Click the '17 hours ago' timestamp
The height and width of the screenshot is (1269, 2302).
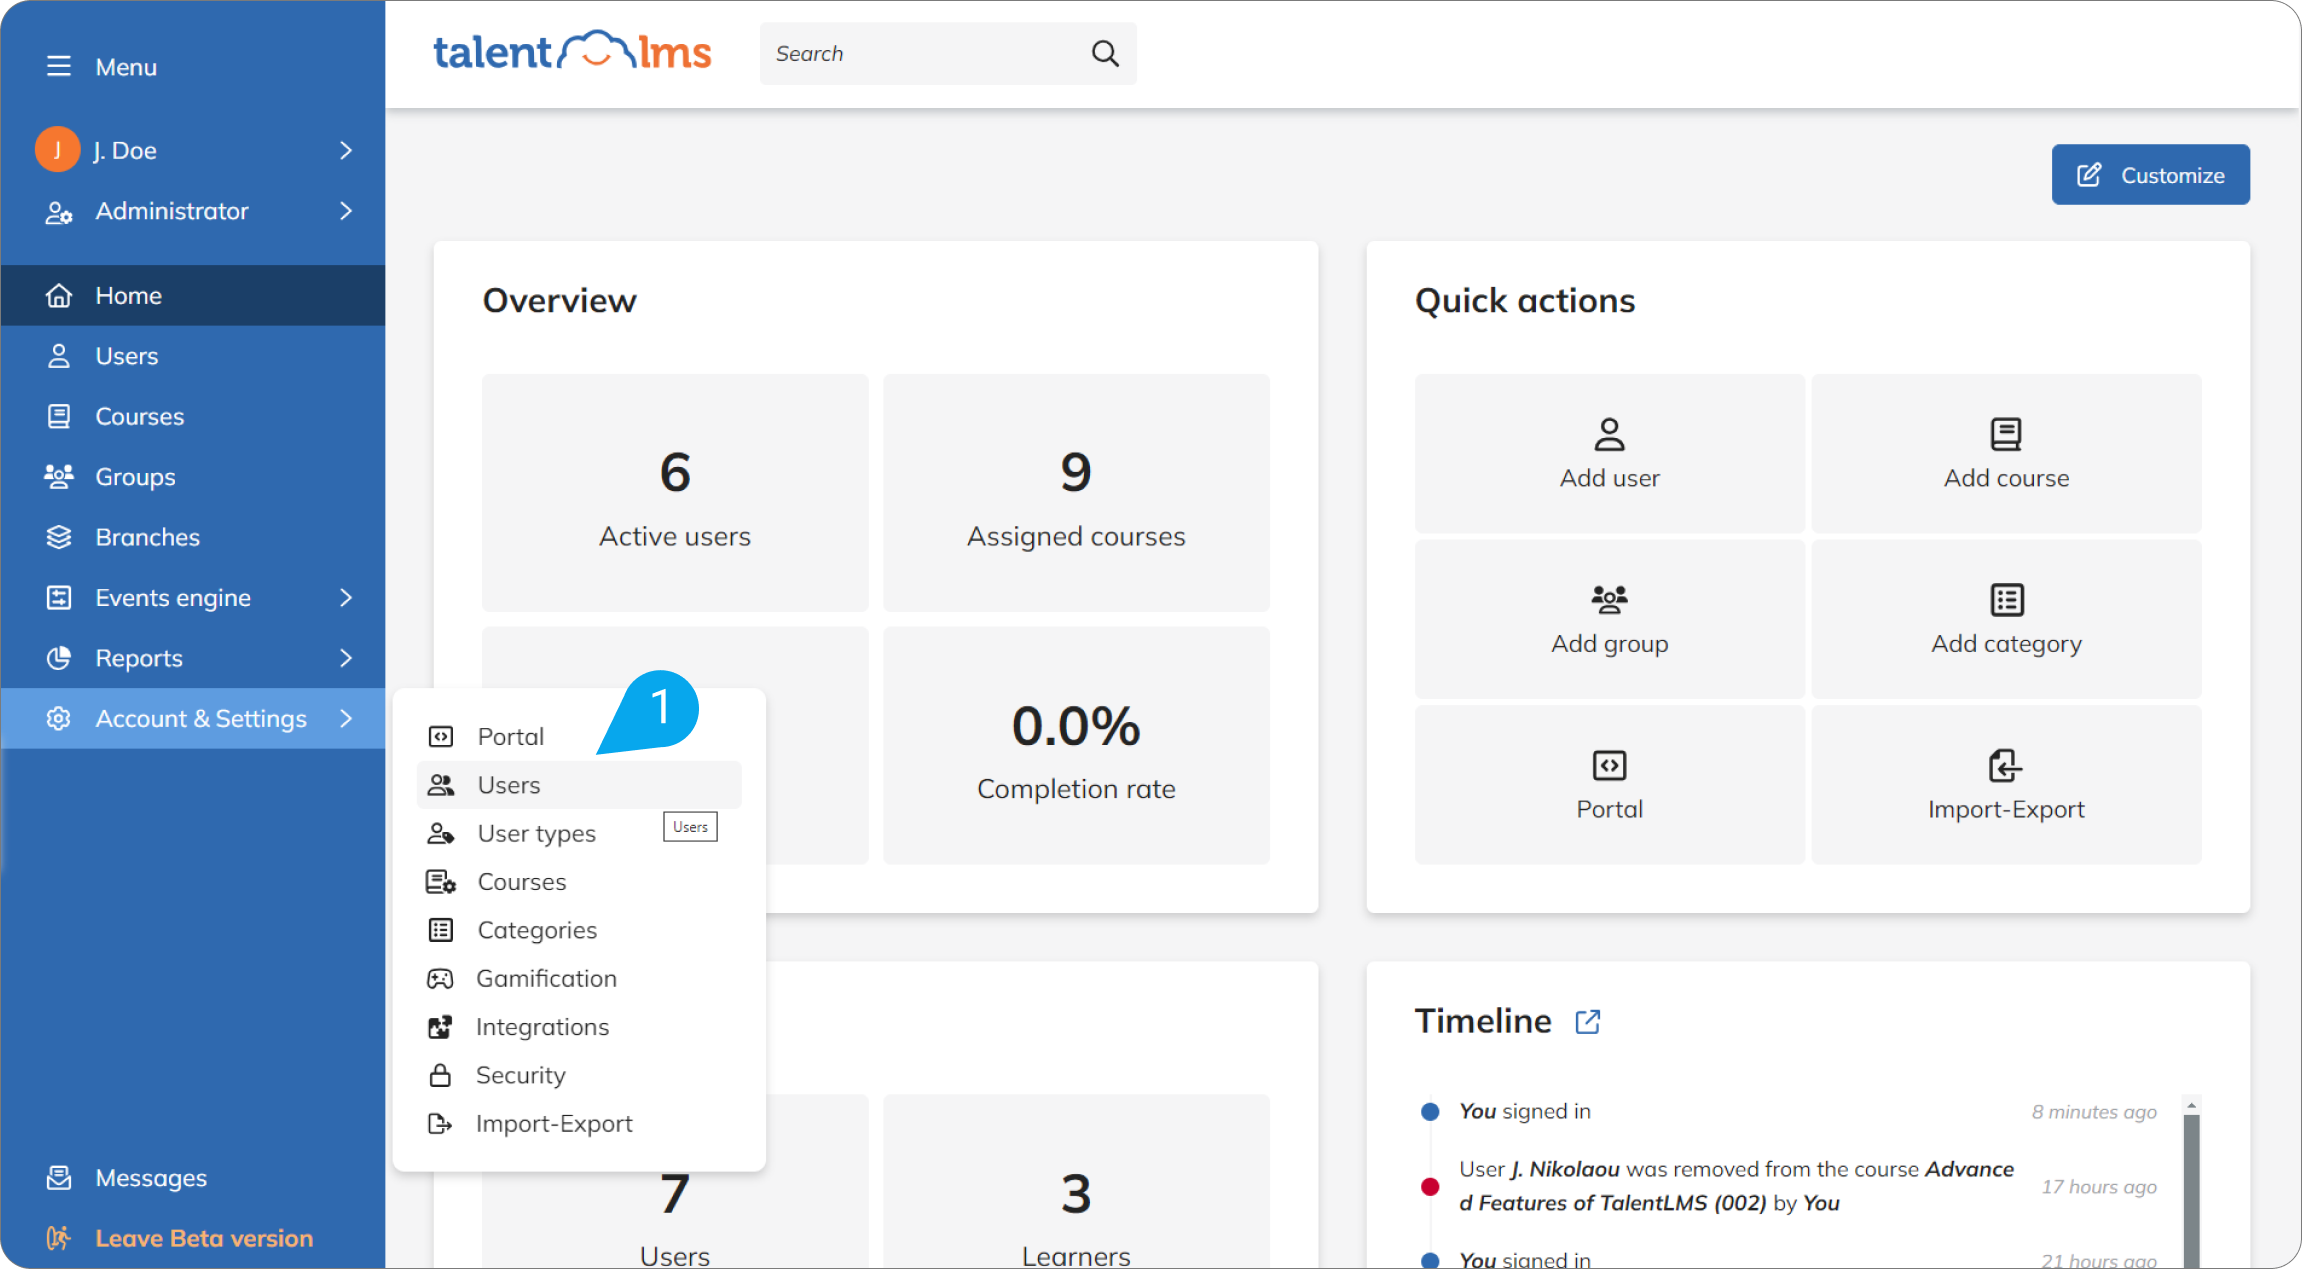2099,1187
